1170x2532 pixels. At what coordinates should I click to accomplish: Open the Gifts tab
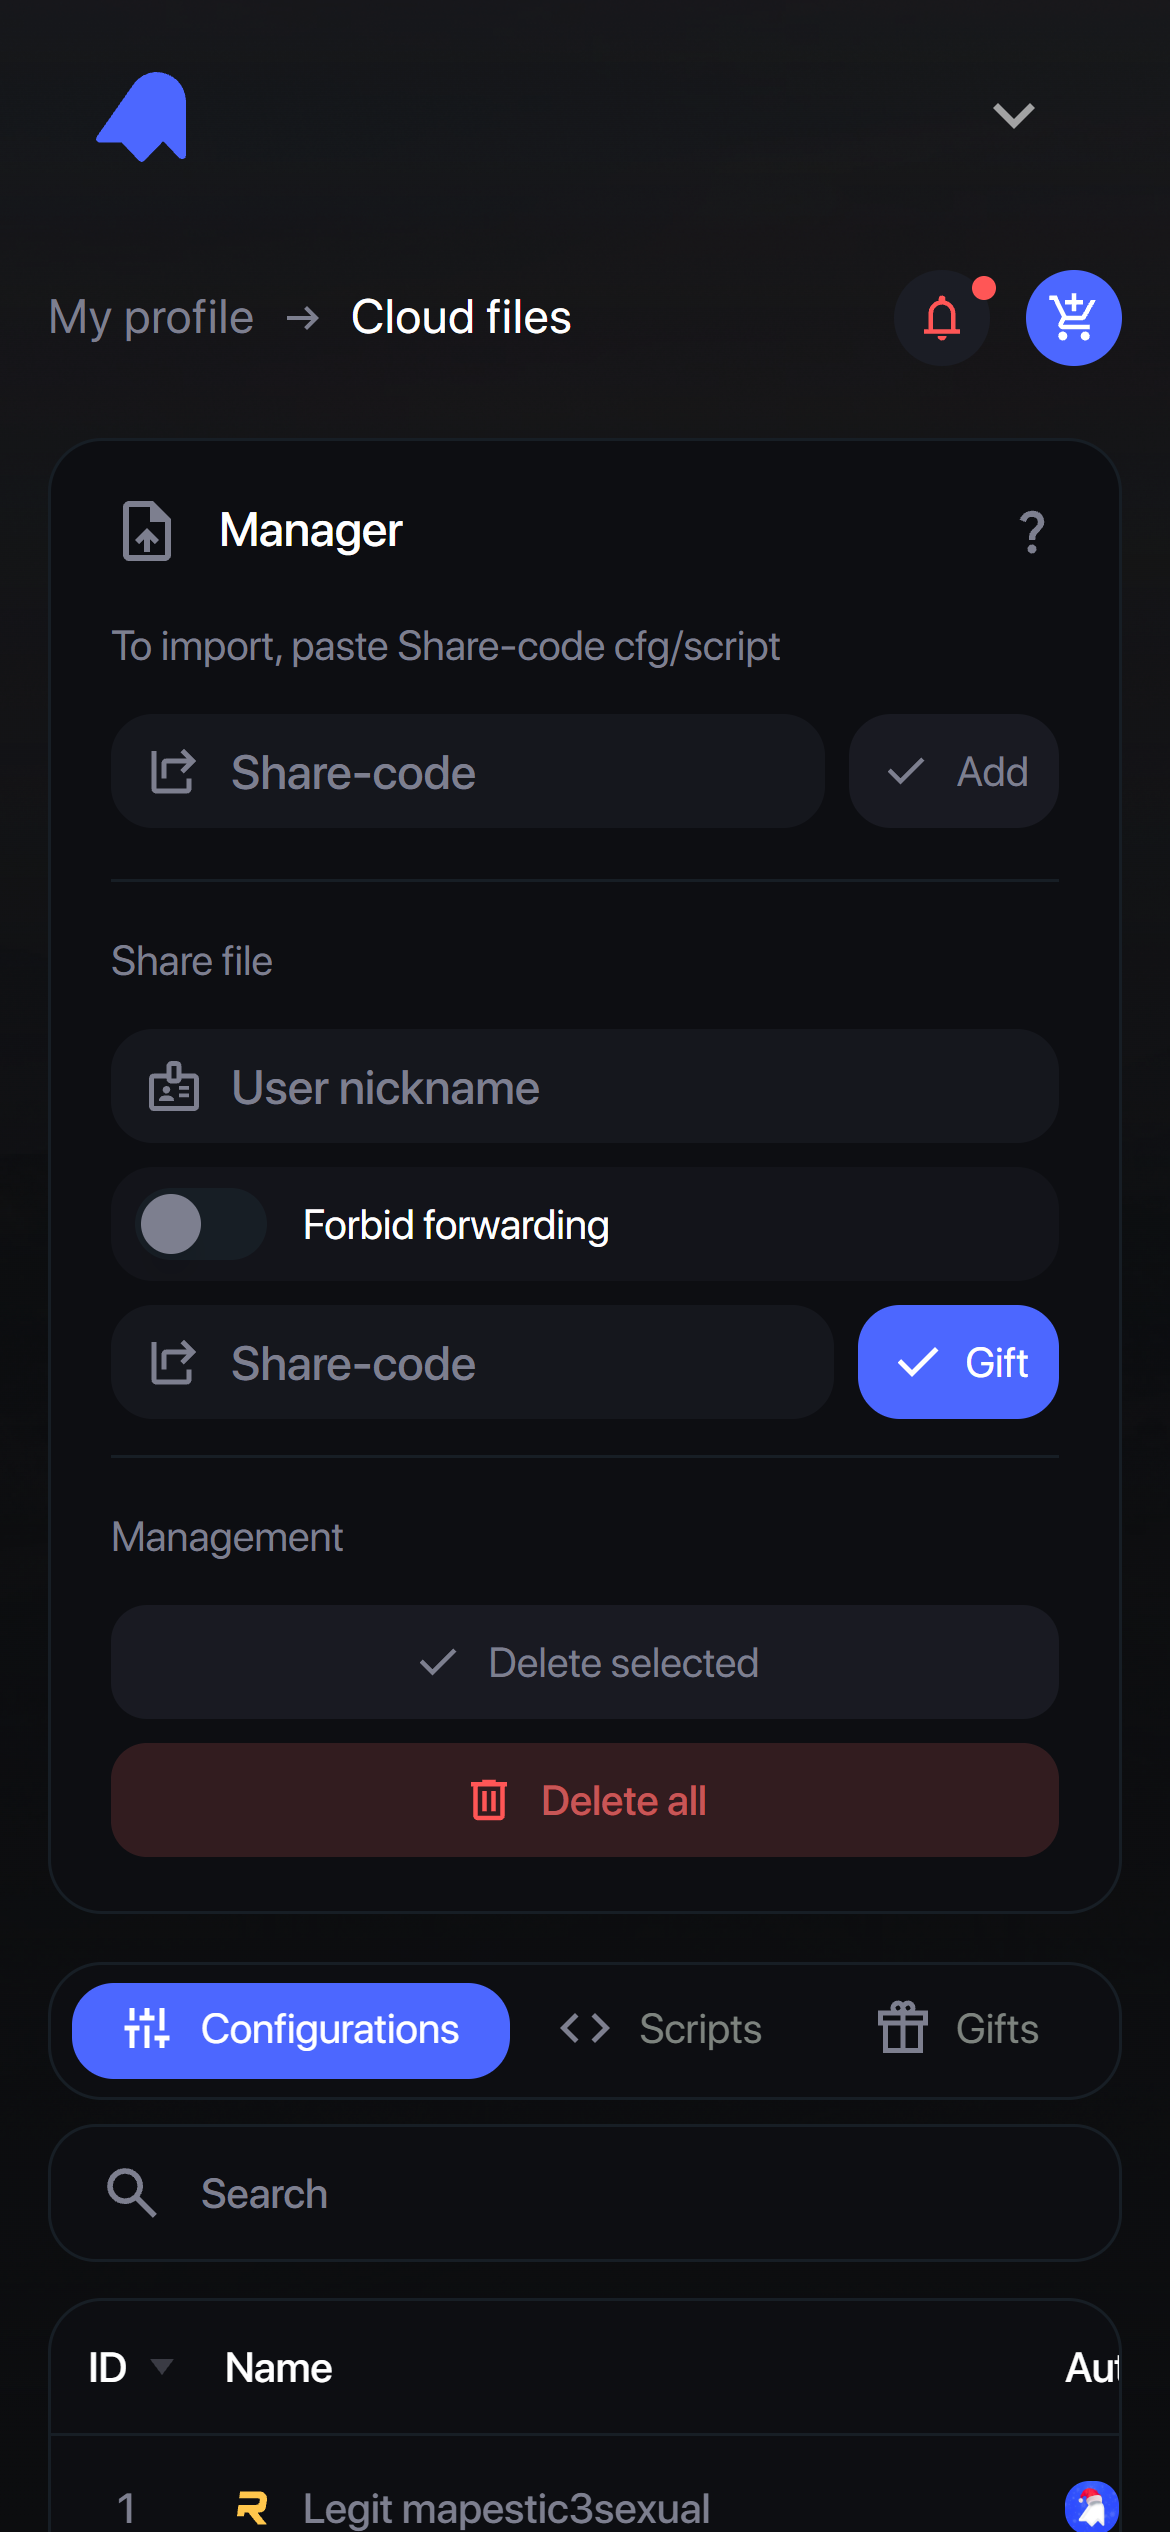[x=958, y=2030]
